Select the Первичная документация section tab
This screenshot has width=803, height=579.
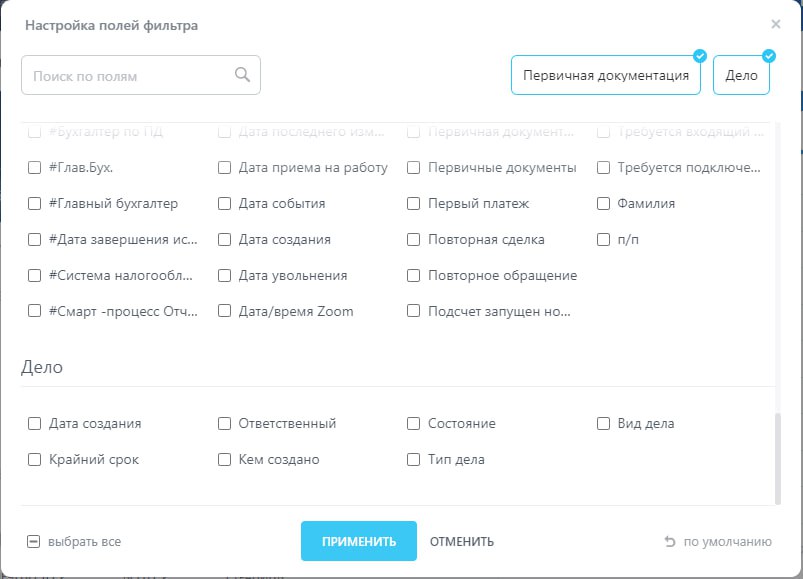pos(606,76)
